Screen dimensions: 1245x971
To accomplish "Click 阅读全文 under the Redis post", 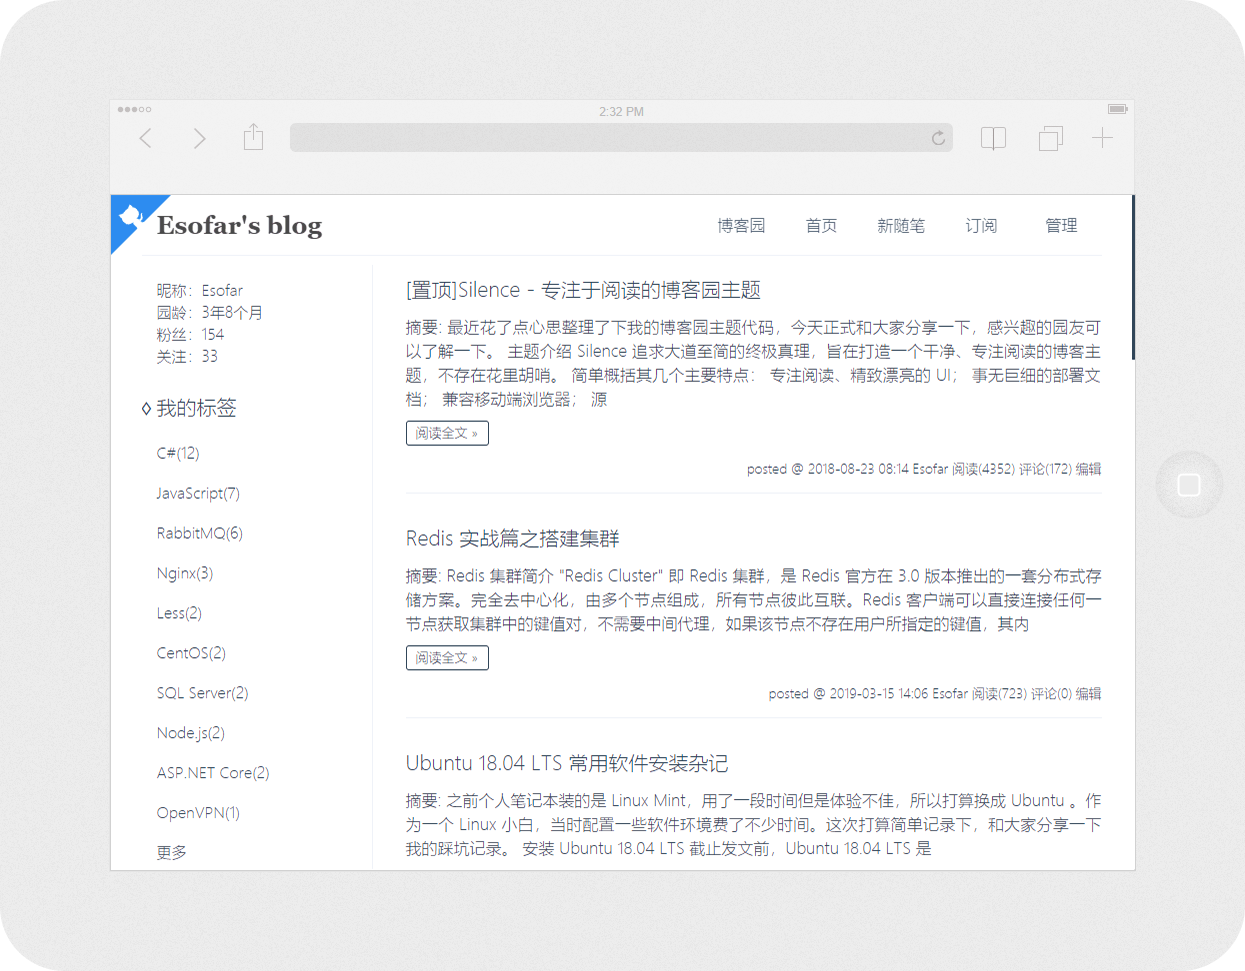I will tap(447, 658).
